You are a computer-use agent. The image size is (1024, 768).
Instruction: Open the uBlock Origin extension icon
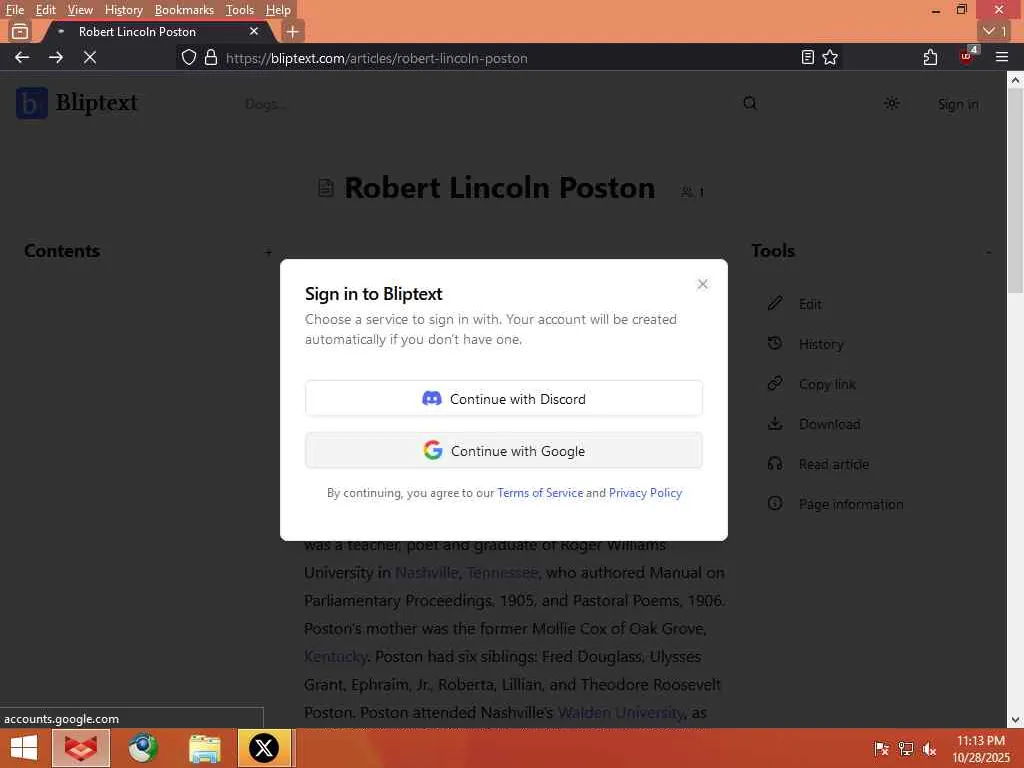(967, 56)
